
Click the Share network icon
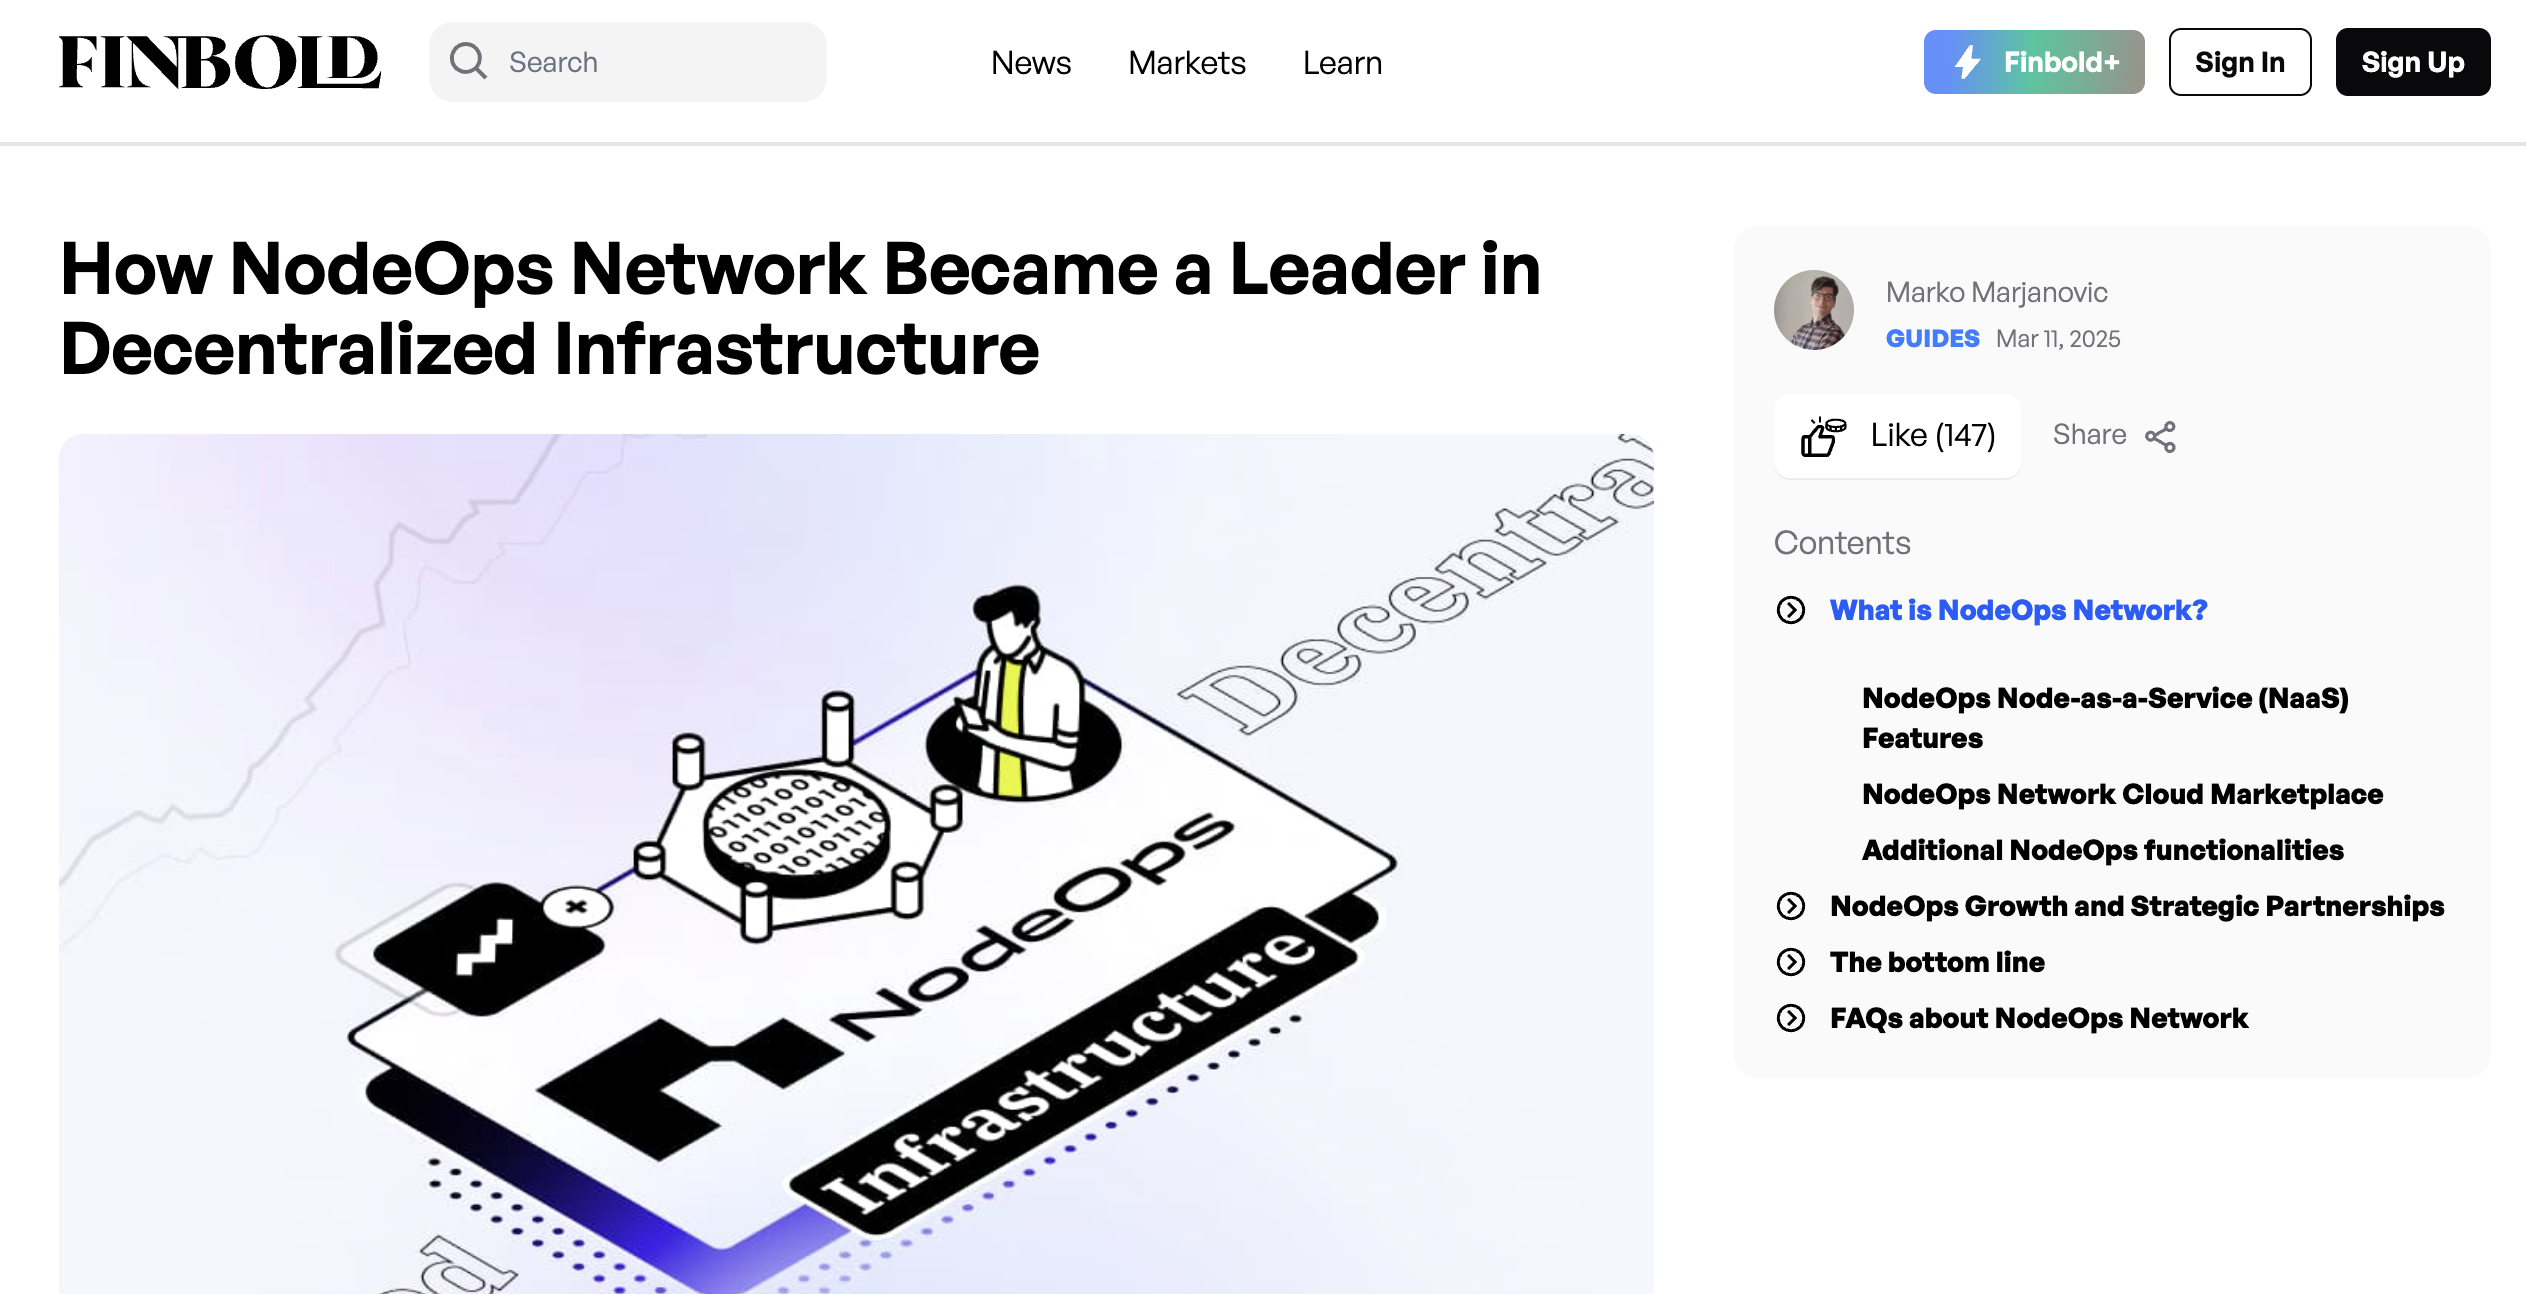(x=2161, y=436)
